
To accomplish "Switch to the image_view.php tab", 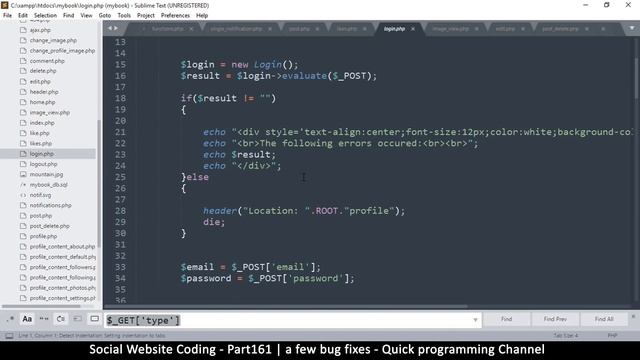I will 451,29.
